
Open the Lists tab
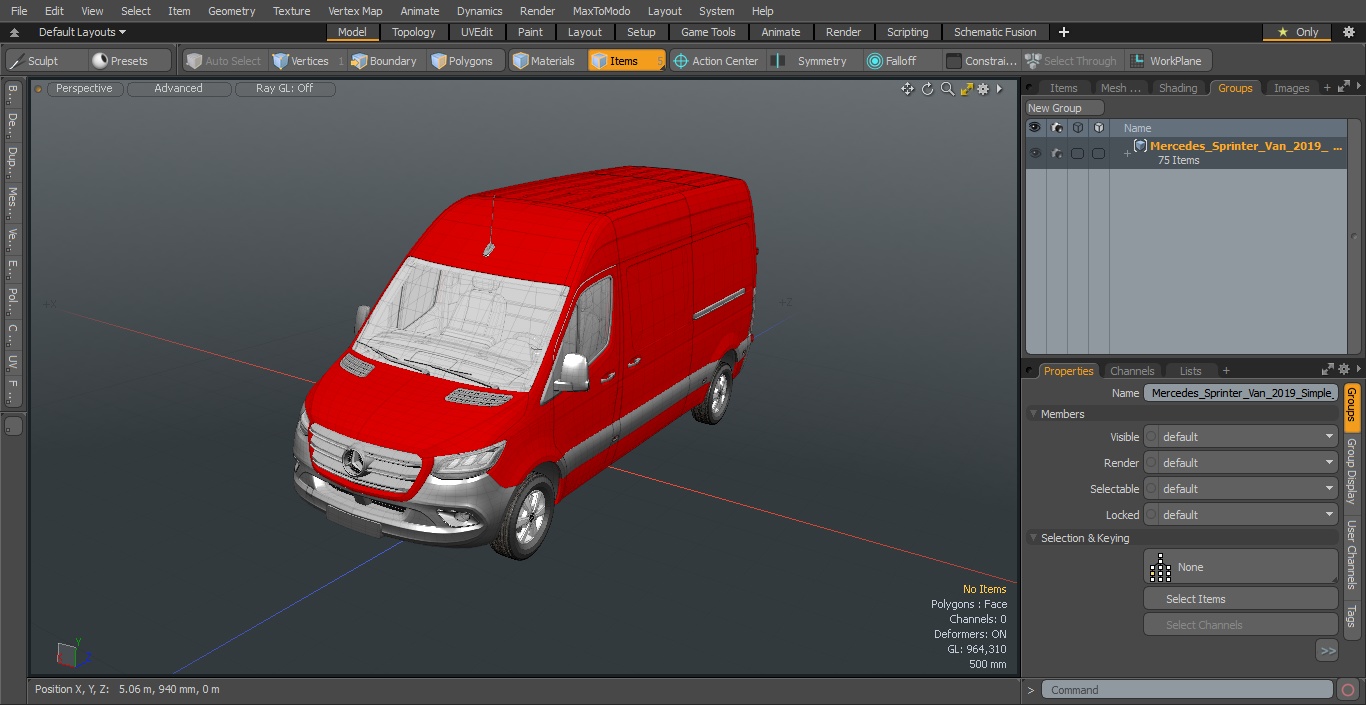coord(1190,371)
